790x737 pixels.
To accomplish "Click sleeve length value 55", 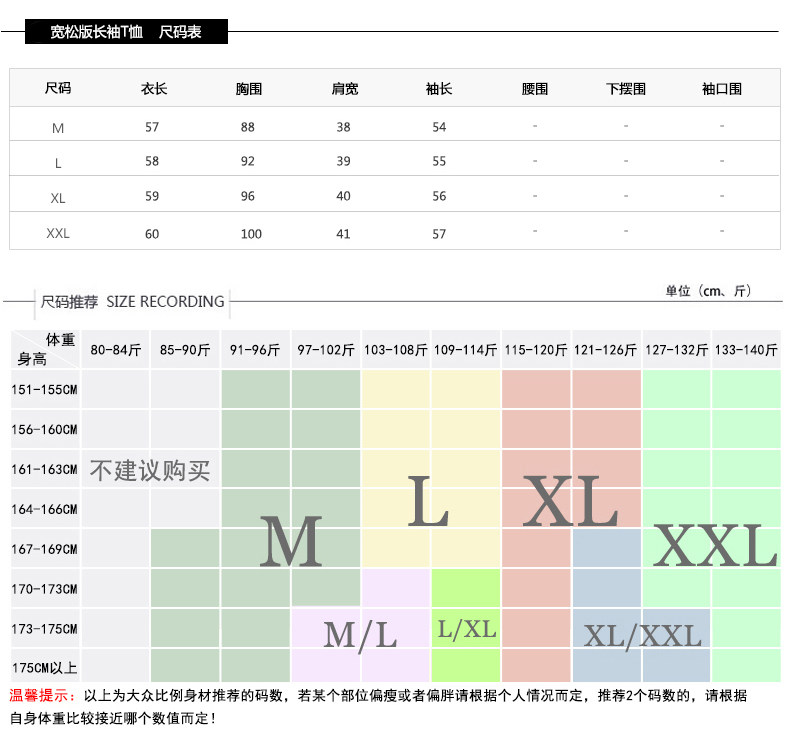I will pyautogui.click(x=439, y=161).
